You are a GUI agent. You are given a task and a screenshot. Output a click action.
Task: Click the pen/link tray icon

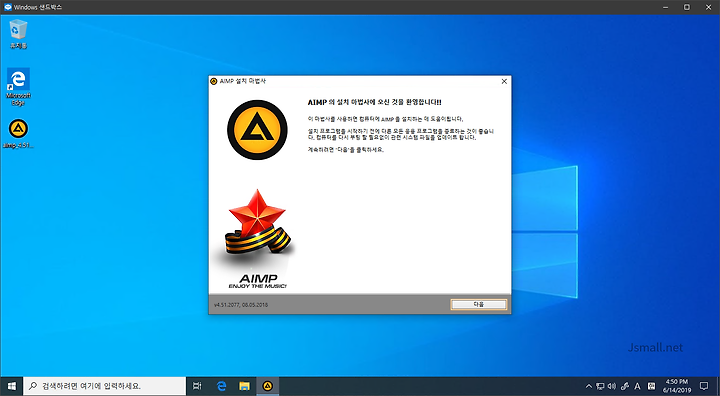point(624,386)
